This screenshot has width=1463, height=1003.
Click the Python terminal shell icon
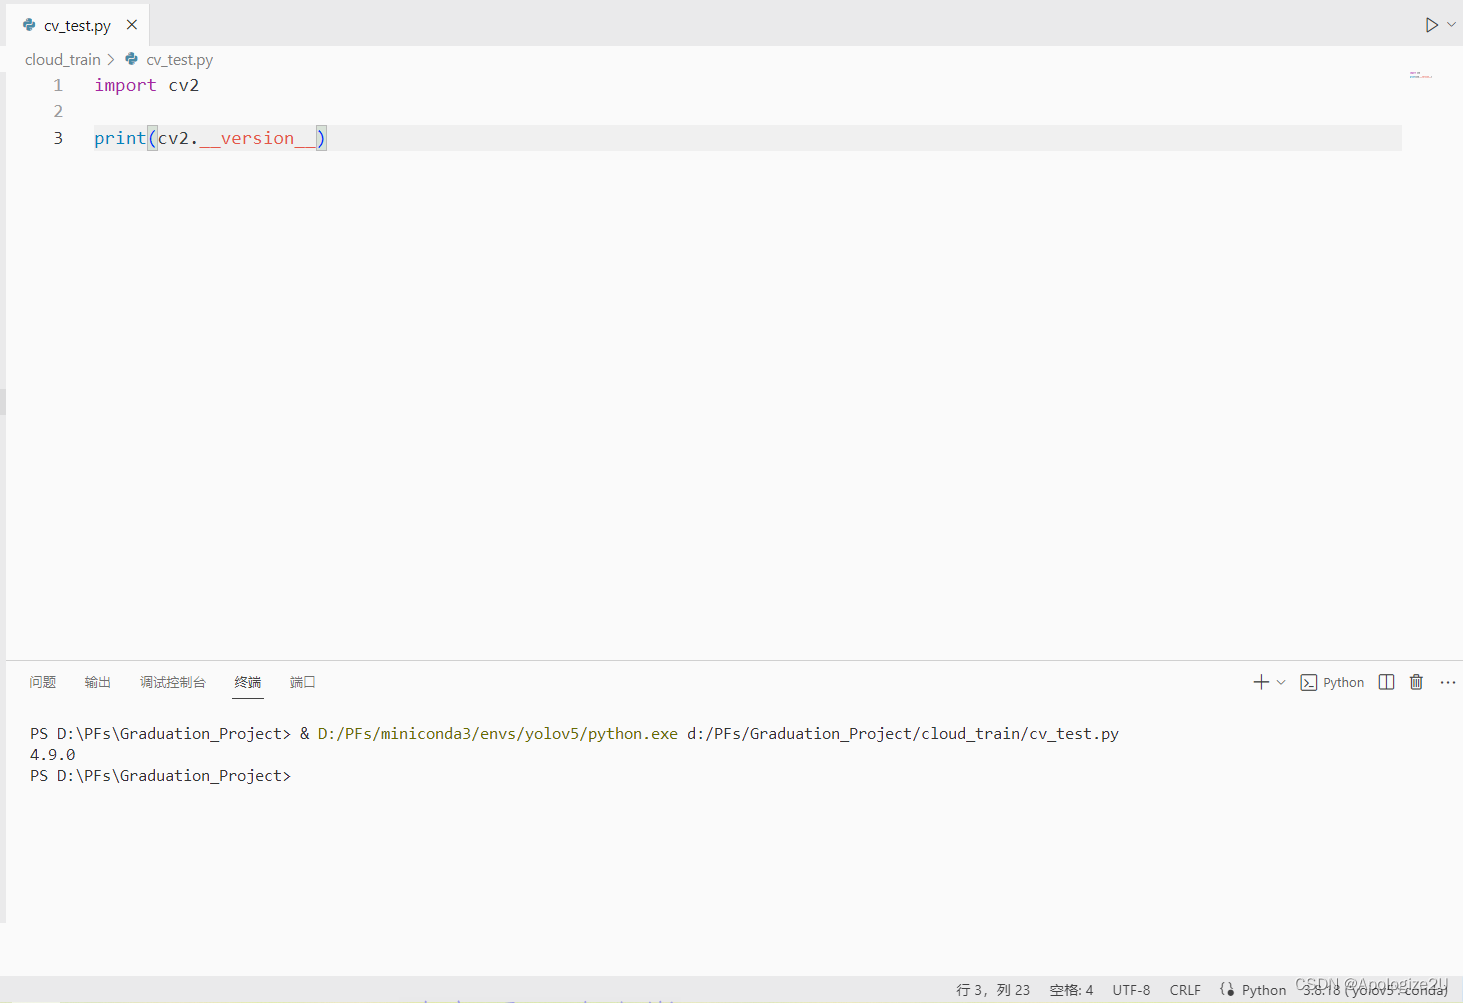1308,683
